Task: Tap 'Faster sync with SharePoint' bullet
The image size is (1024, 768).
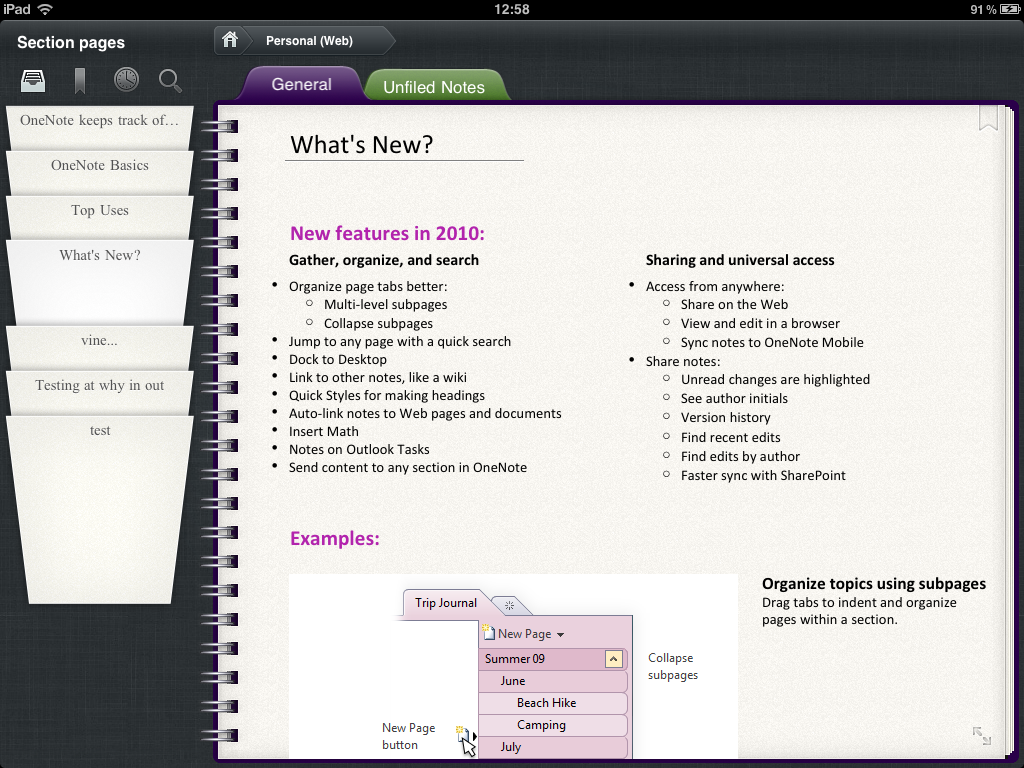Action: tap(763, 475)
